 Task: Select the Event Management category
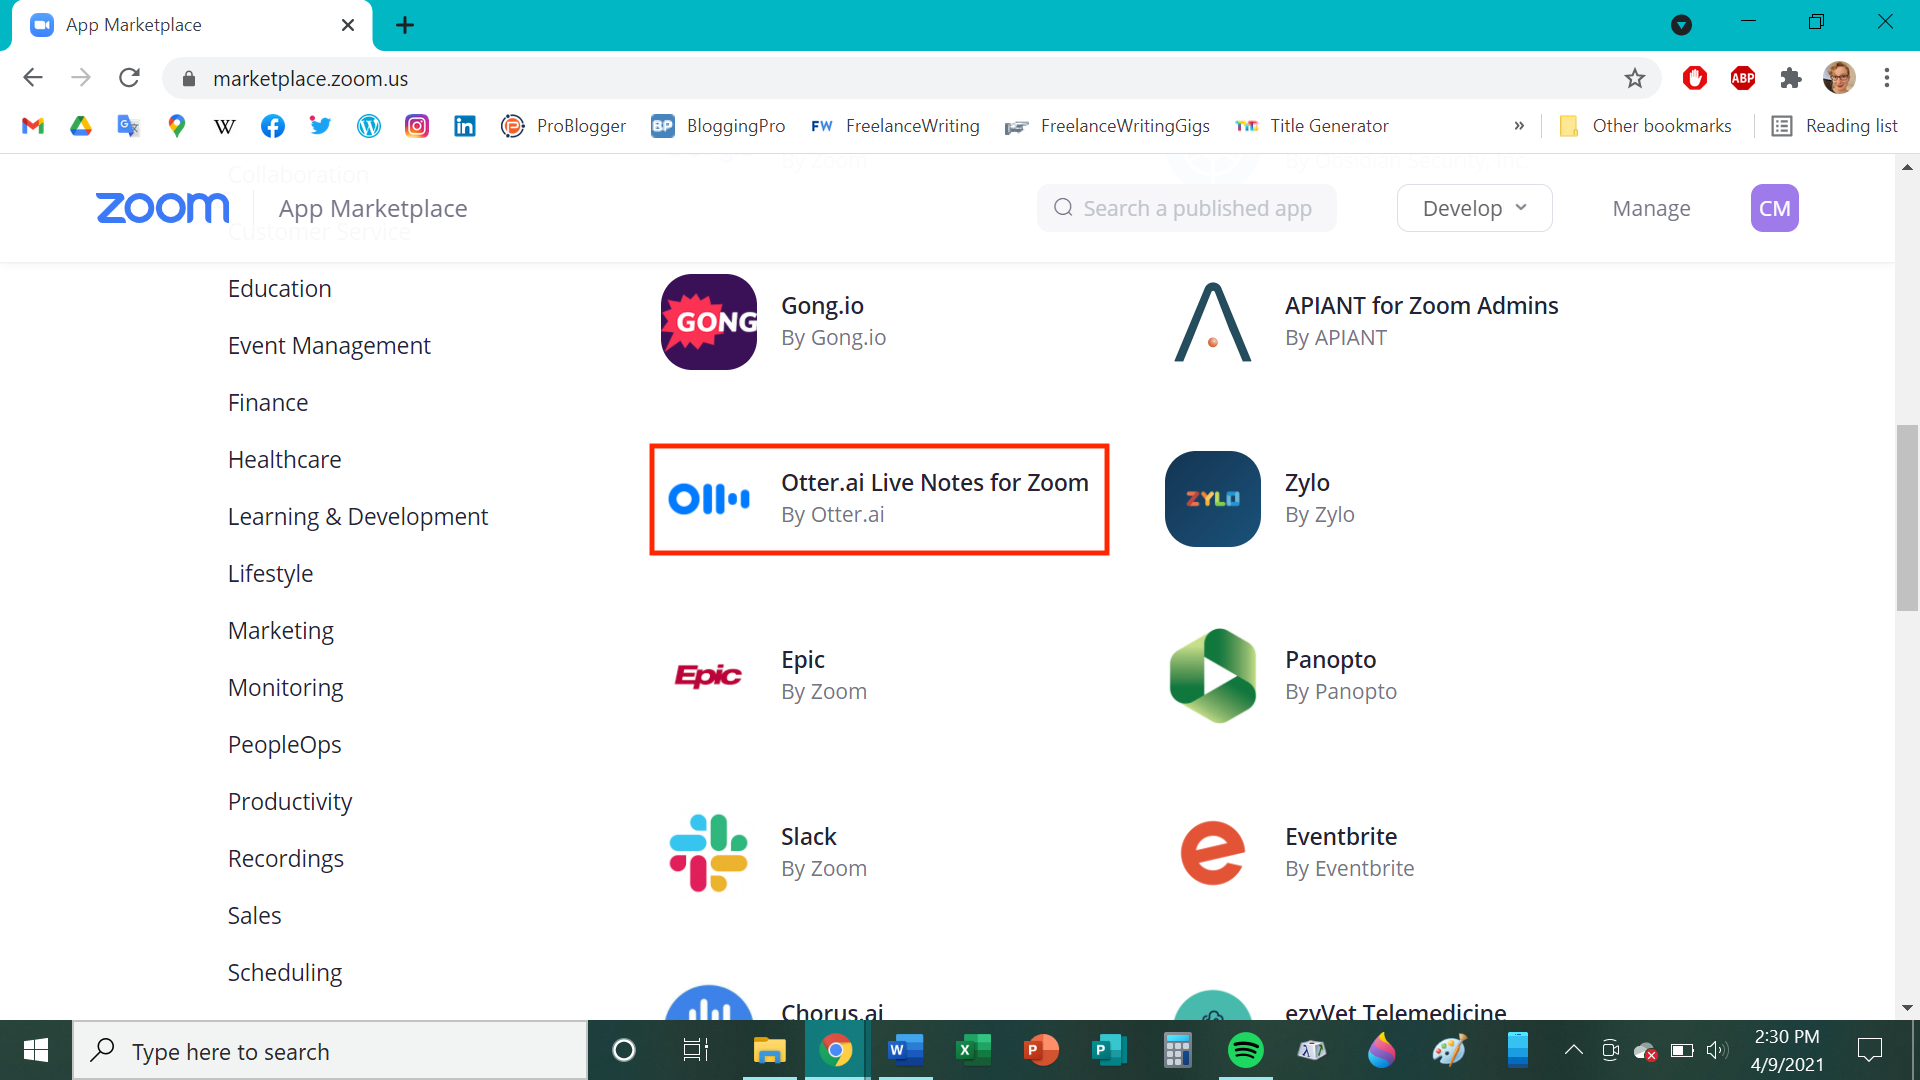pos(329,346)
